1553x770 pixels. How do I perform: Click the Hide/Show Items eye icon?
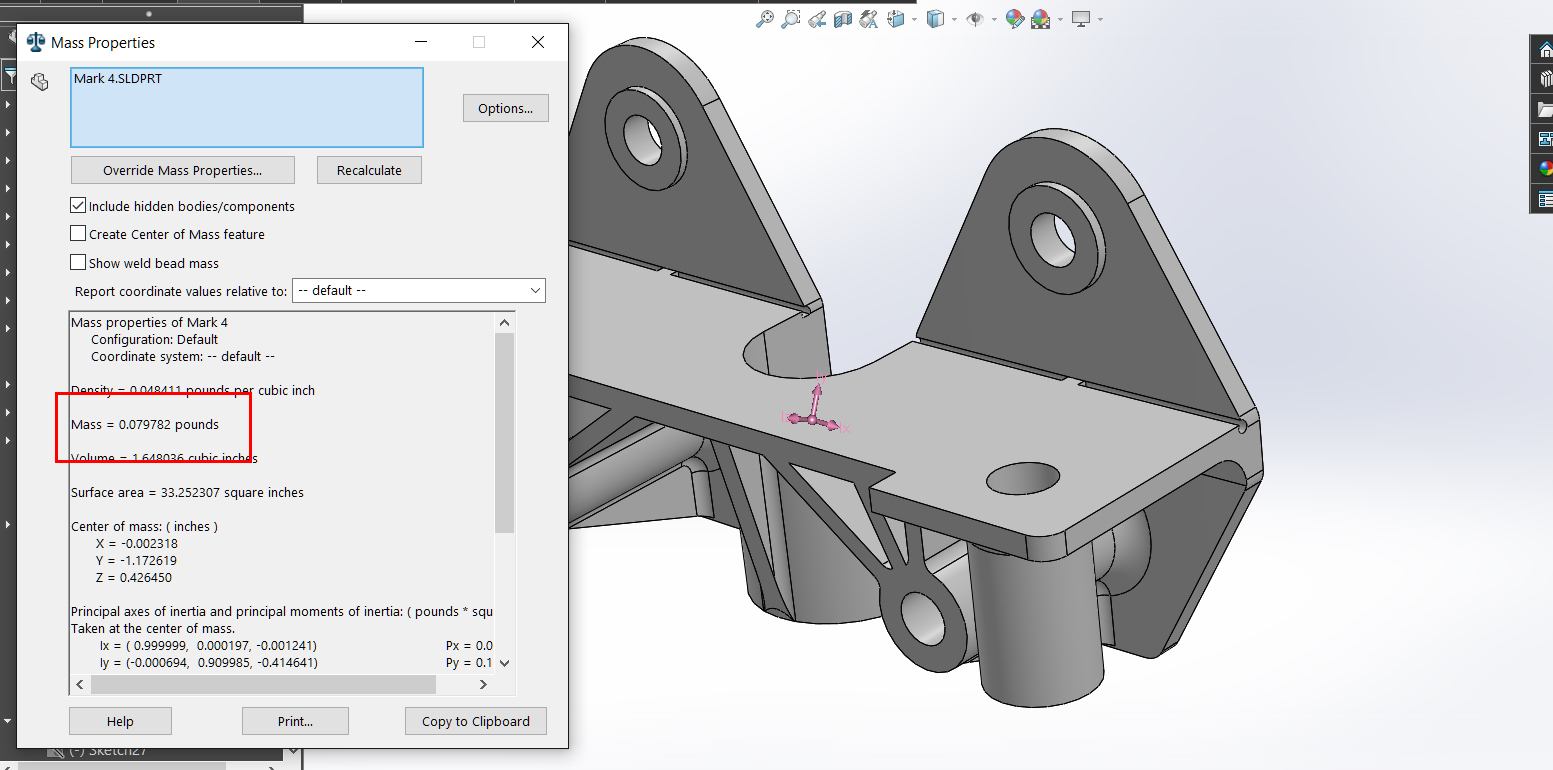point(975,18)
